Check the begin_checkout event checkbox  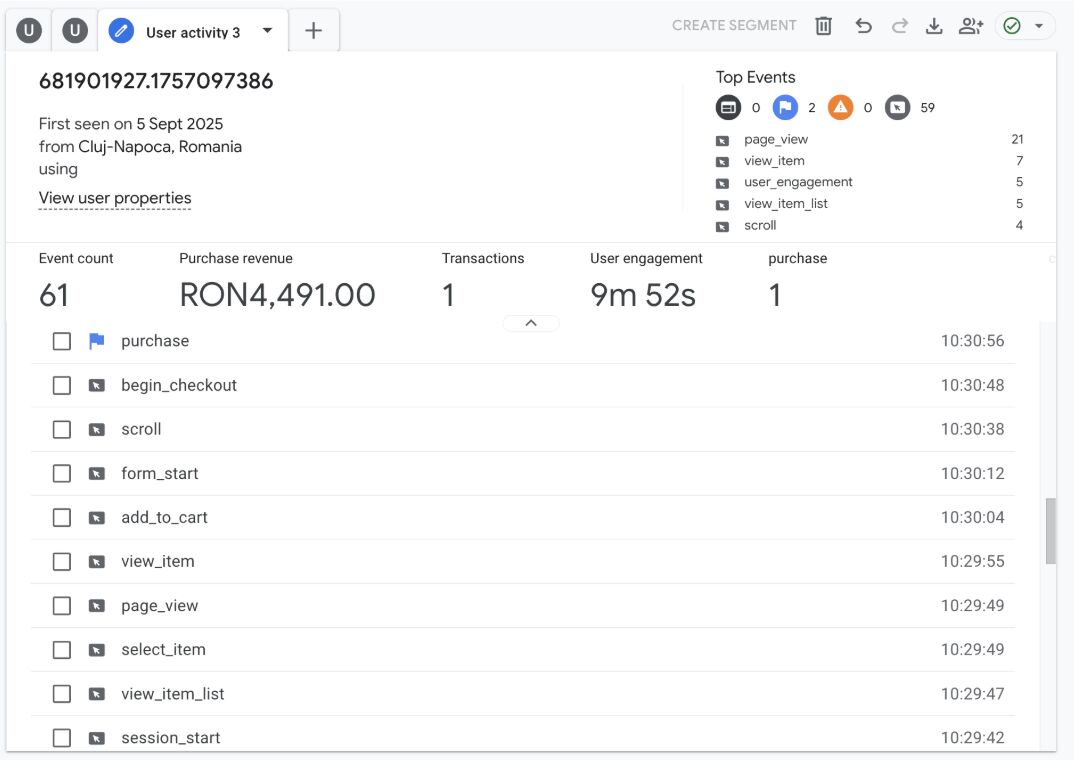(x=62, y=385)
